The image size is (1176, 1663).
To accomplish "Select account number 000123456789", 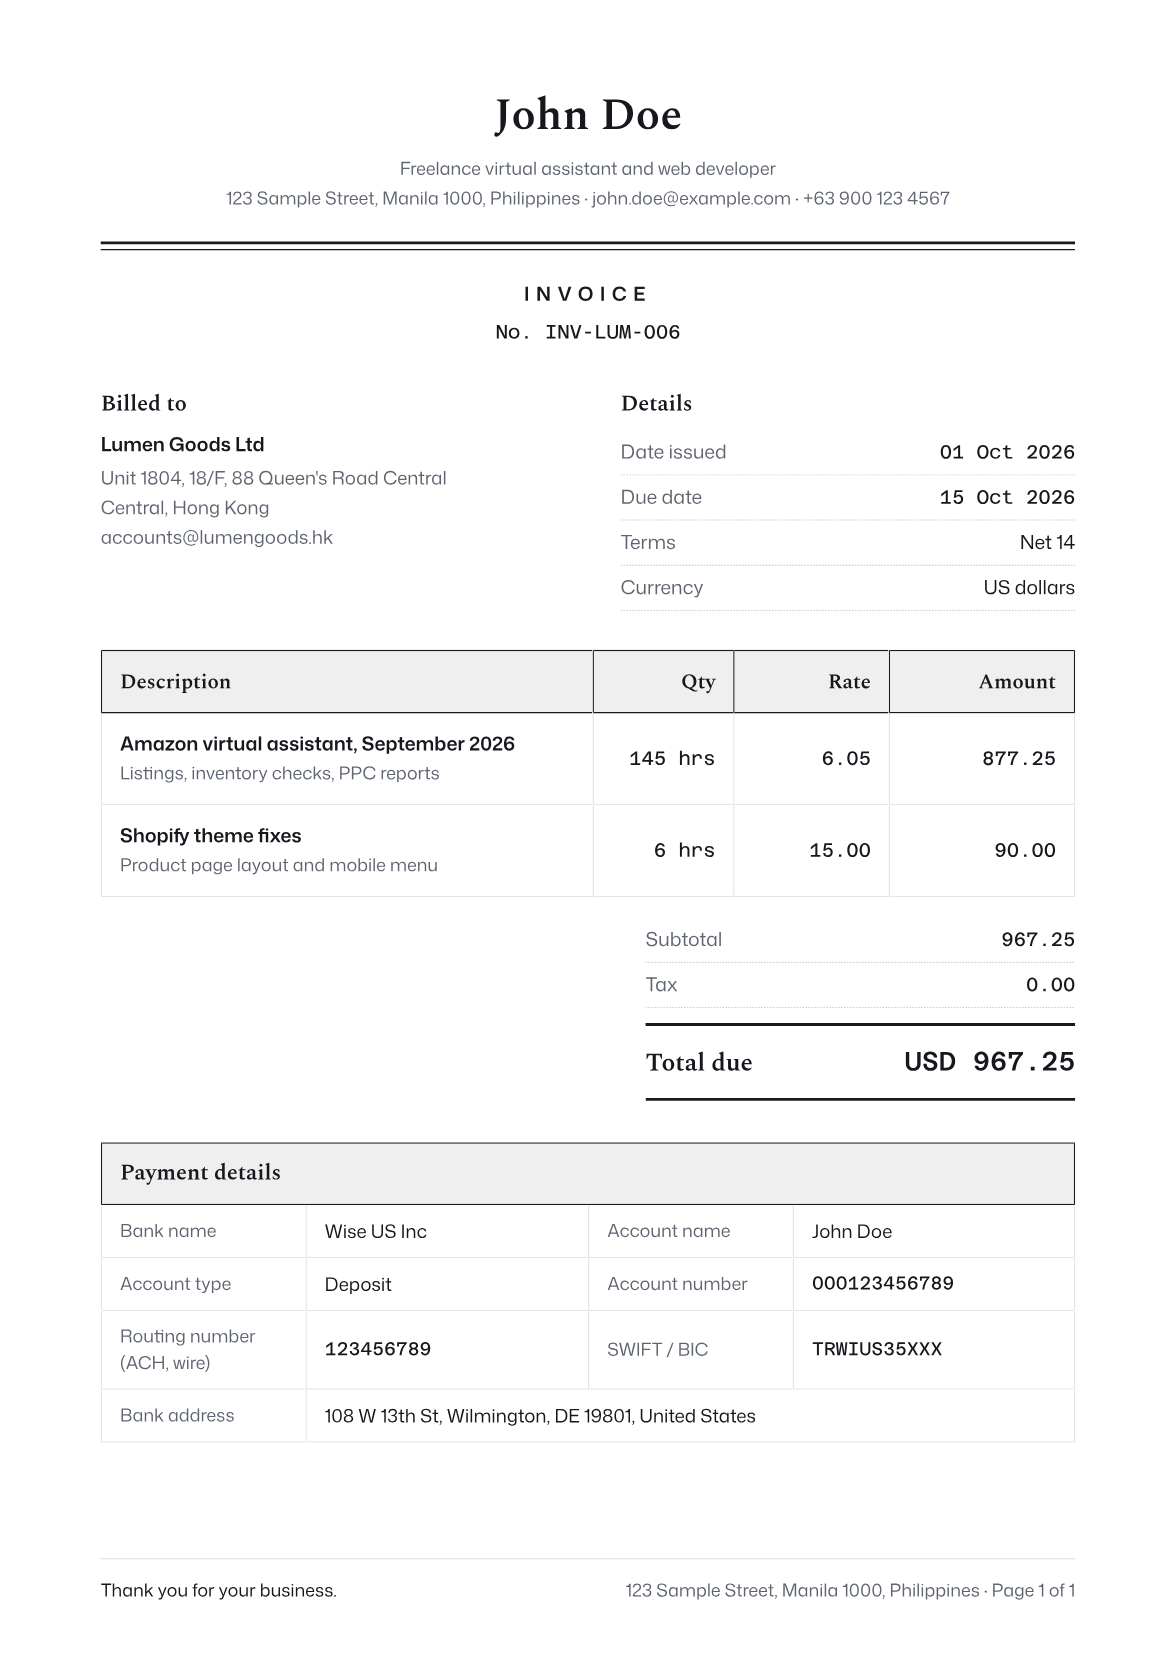I will click(883, 1283).
